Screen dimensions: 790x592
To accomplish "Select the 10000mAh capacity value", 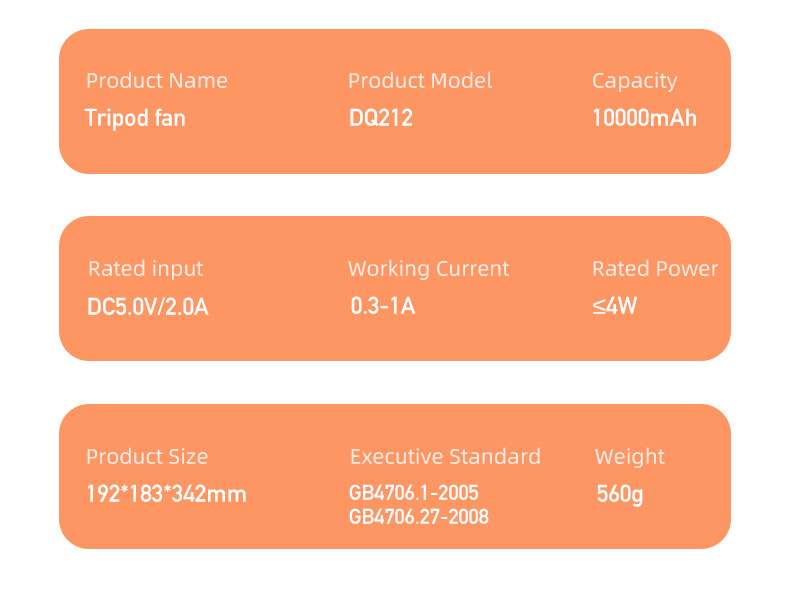I will point(644,118).
